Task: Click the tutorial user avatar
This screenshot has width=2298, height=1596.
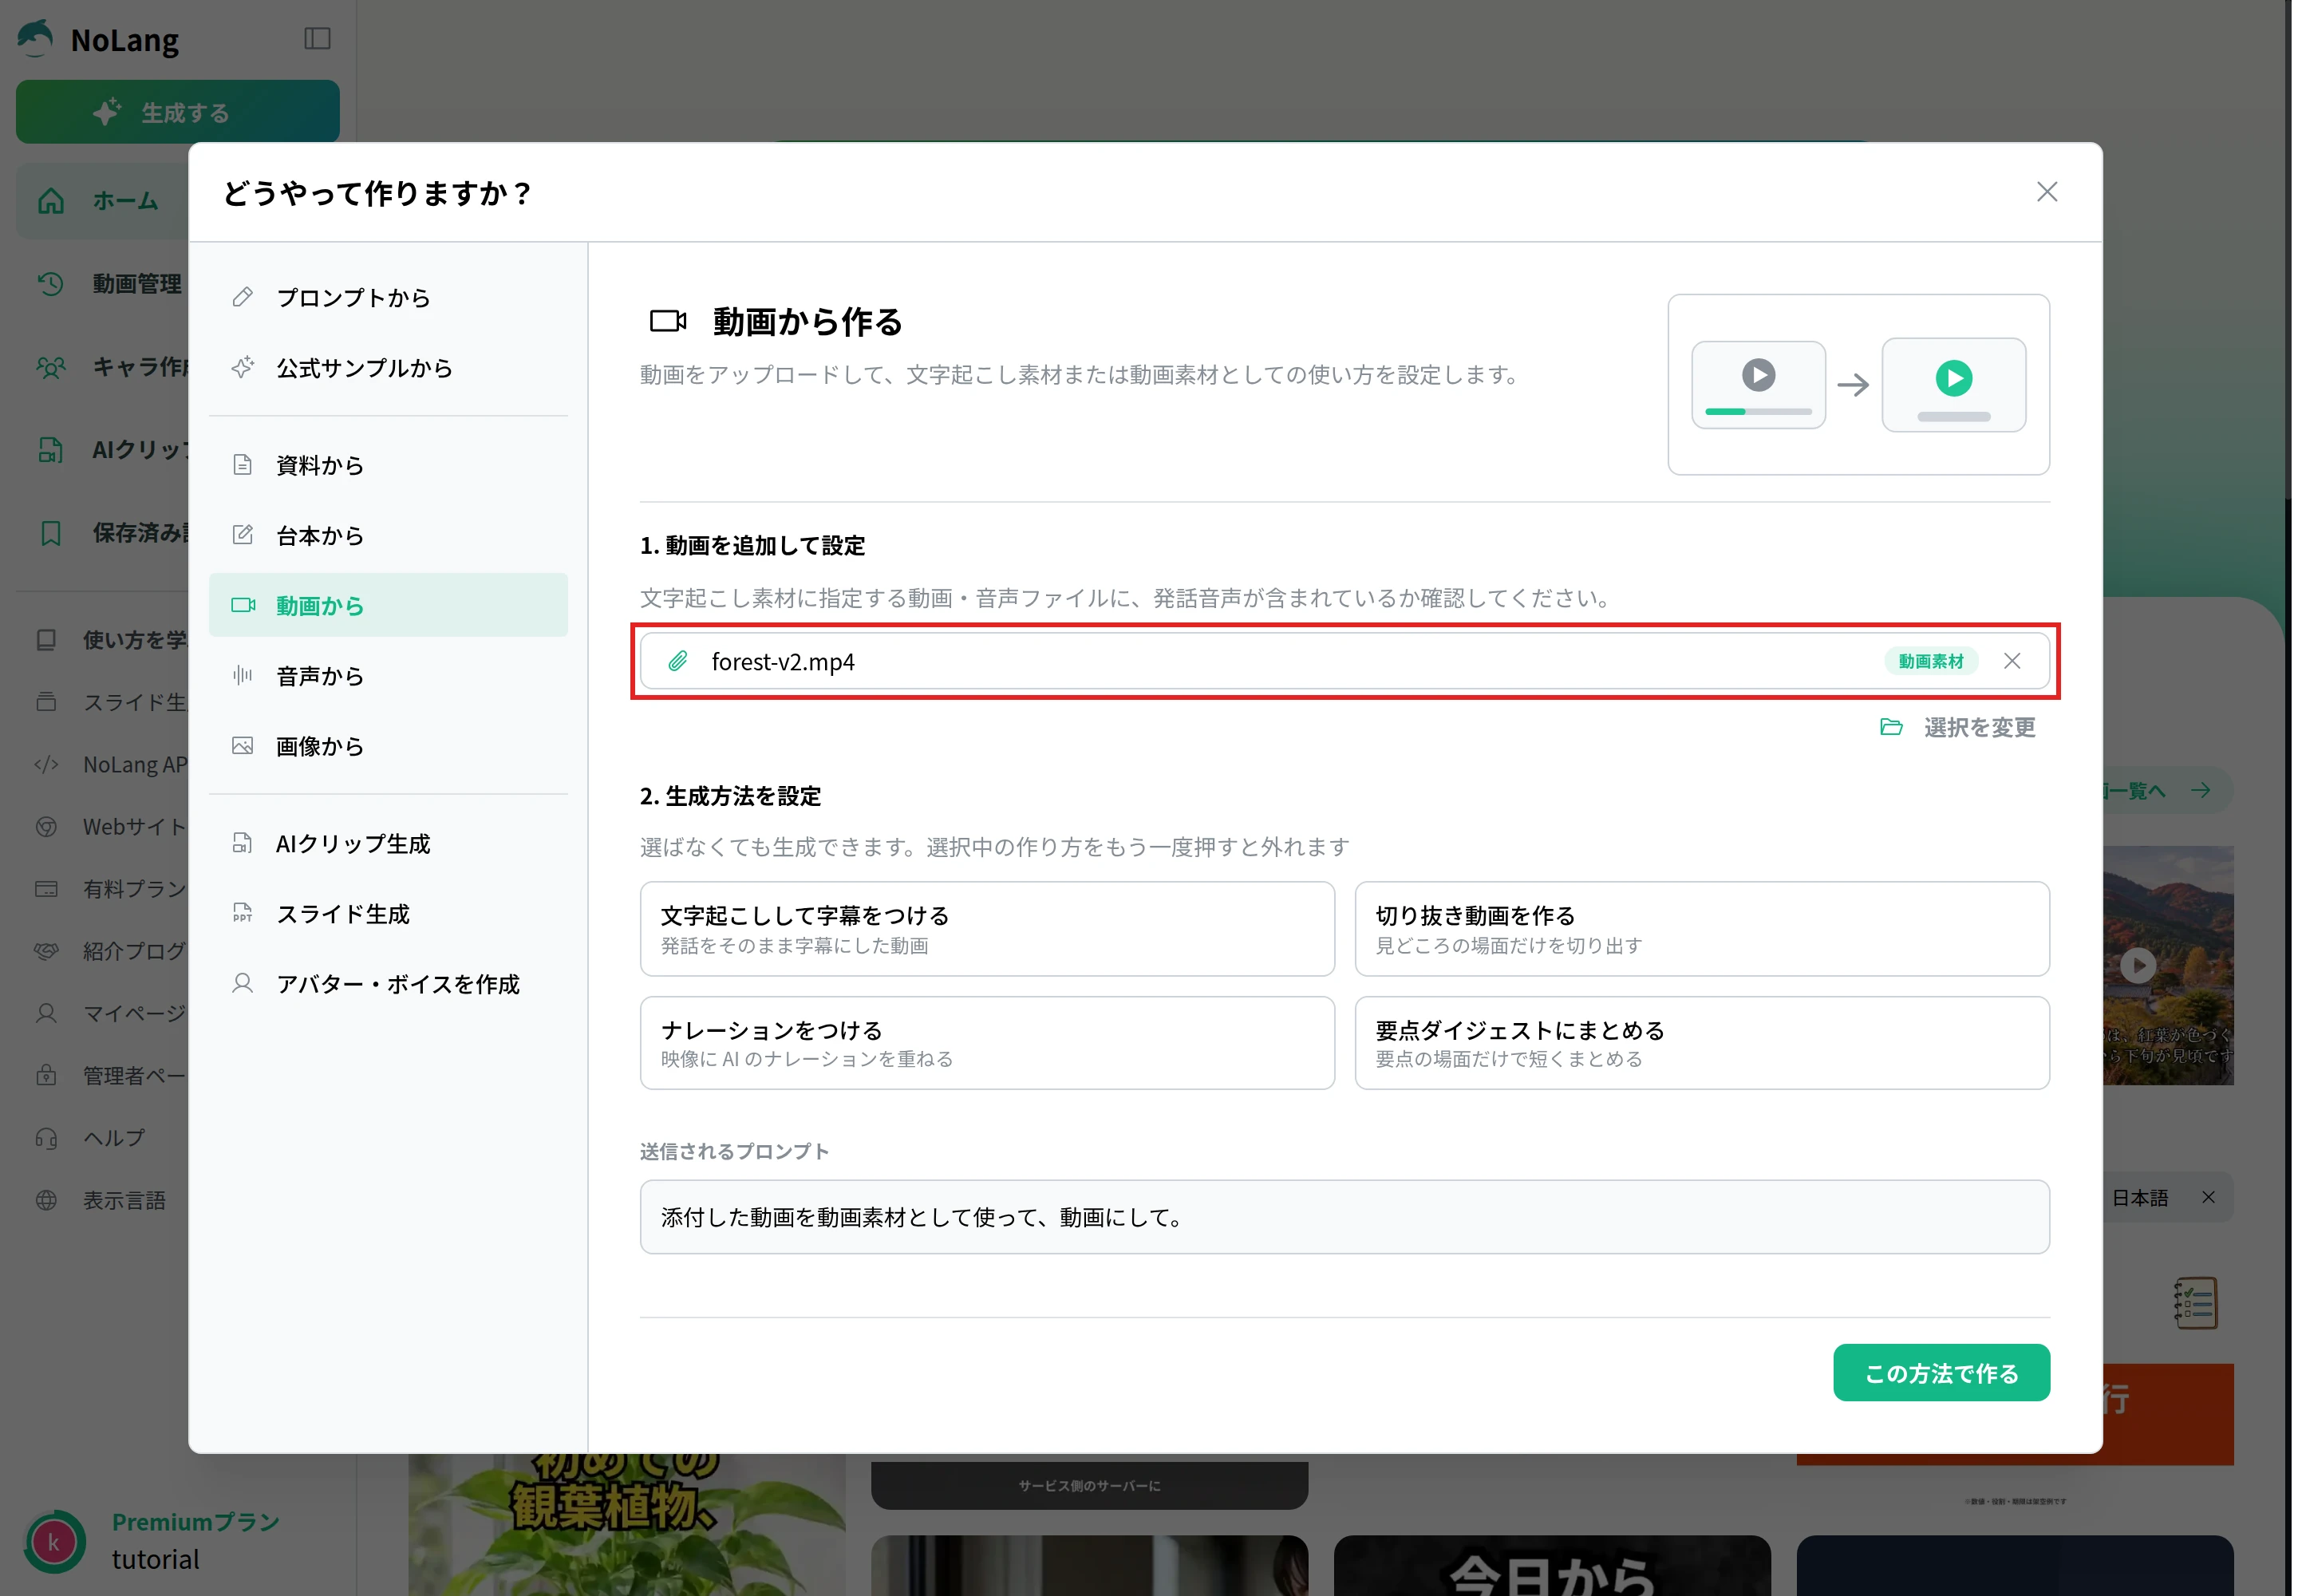Action: [53, 1541]
